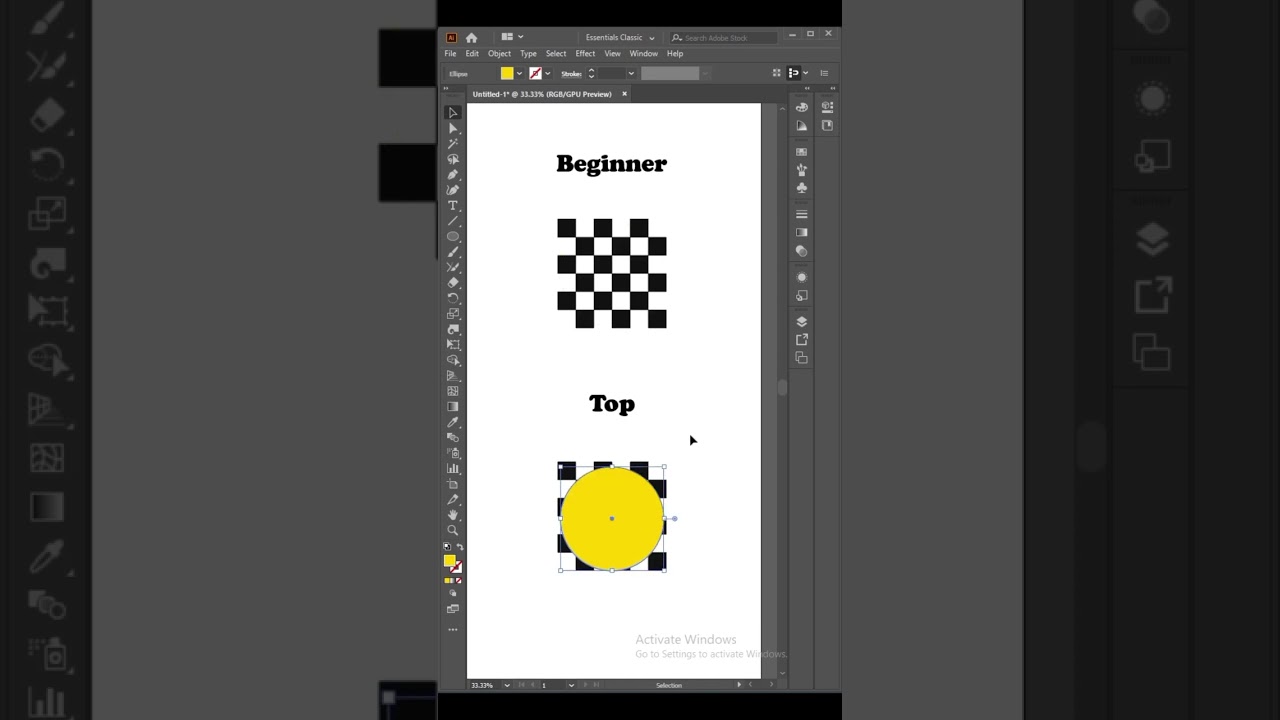
Task: Open the Layers panel icon
Action: [801, 322]
